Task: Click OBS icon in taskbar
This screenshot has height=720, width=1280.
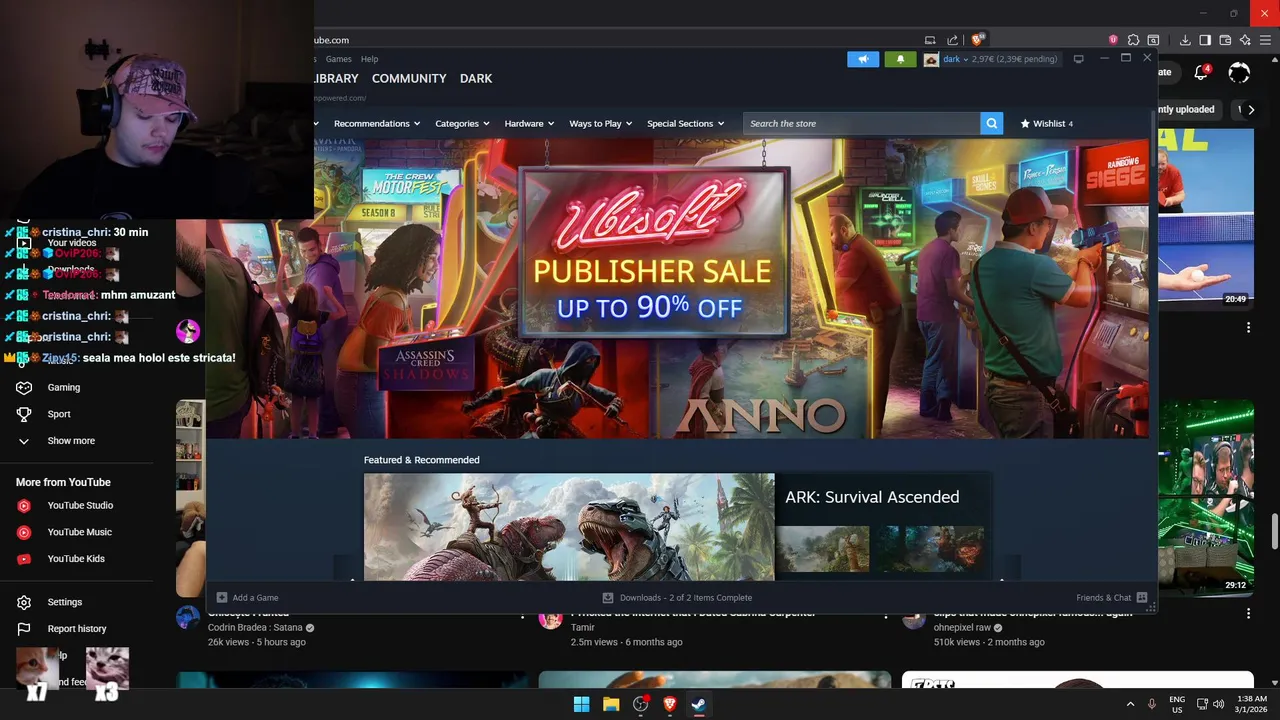Action: 640,704
